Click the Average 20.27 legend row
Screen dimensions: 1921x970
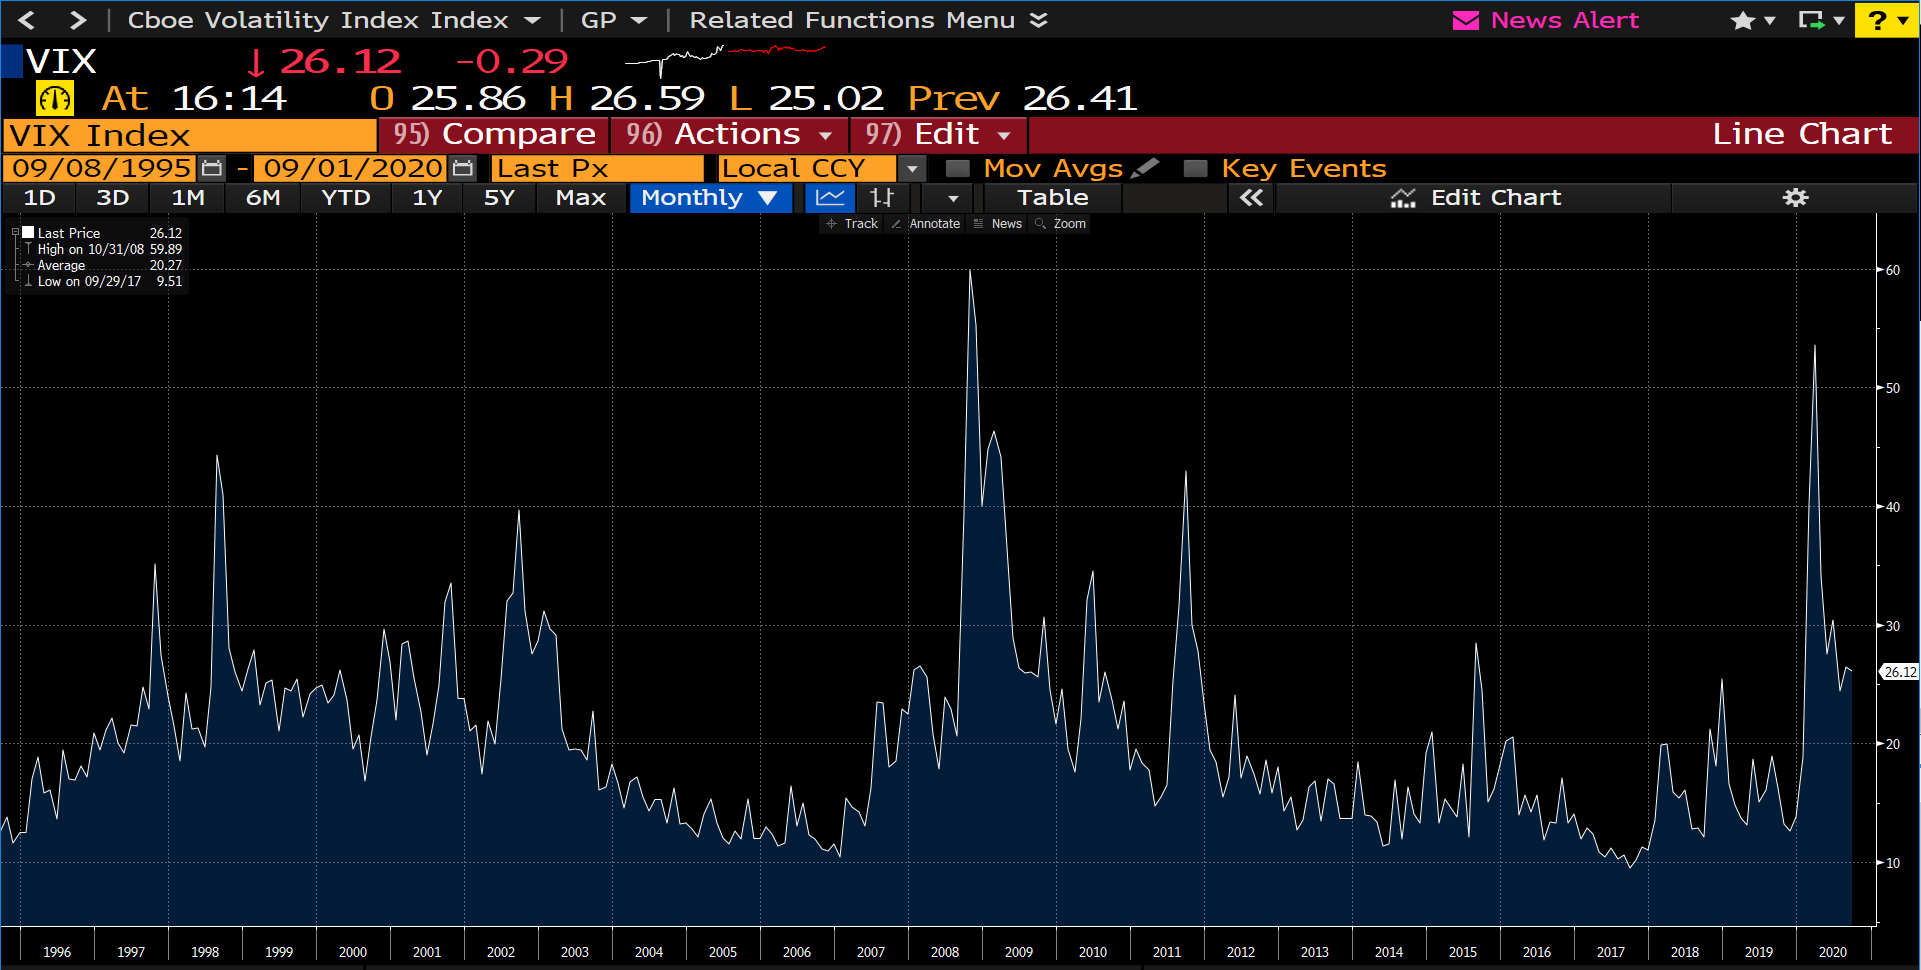pos(103,265)
